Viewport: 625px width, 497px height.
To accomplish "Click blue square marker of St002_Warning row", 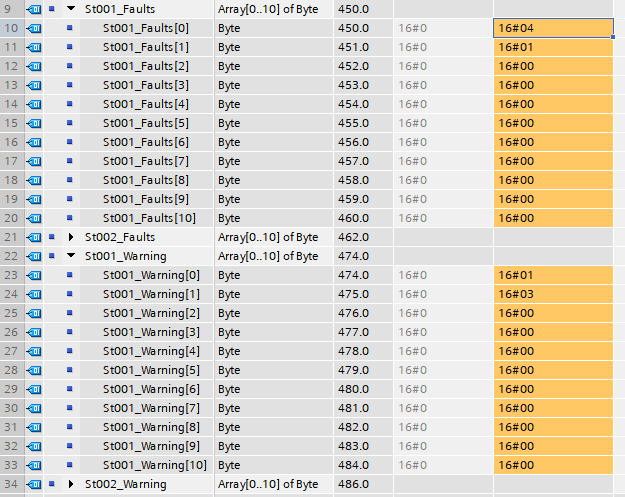I will pos(51,484).
